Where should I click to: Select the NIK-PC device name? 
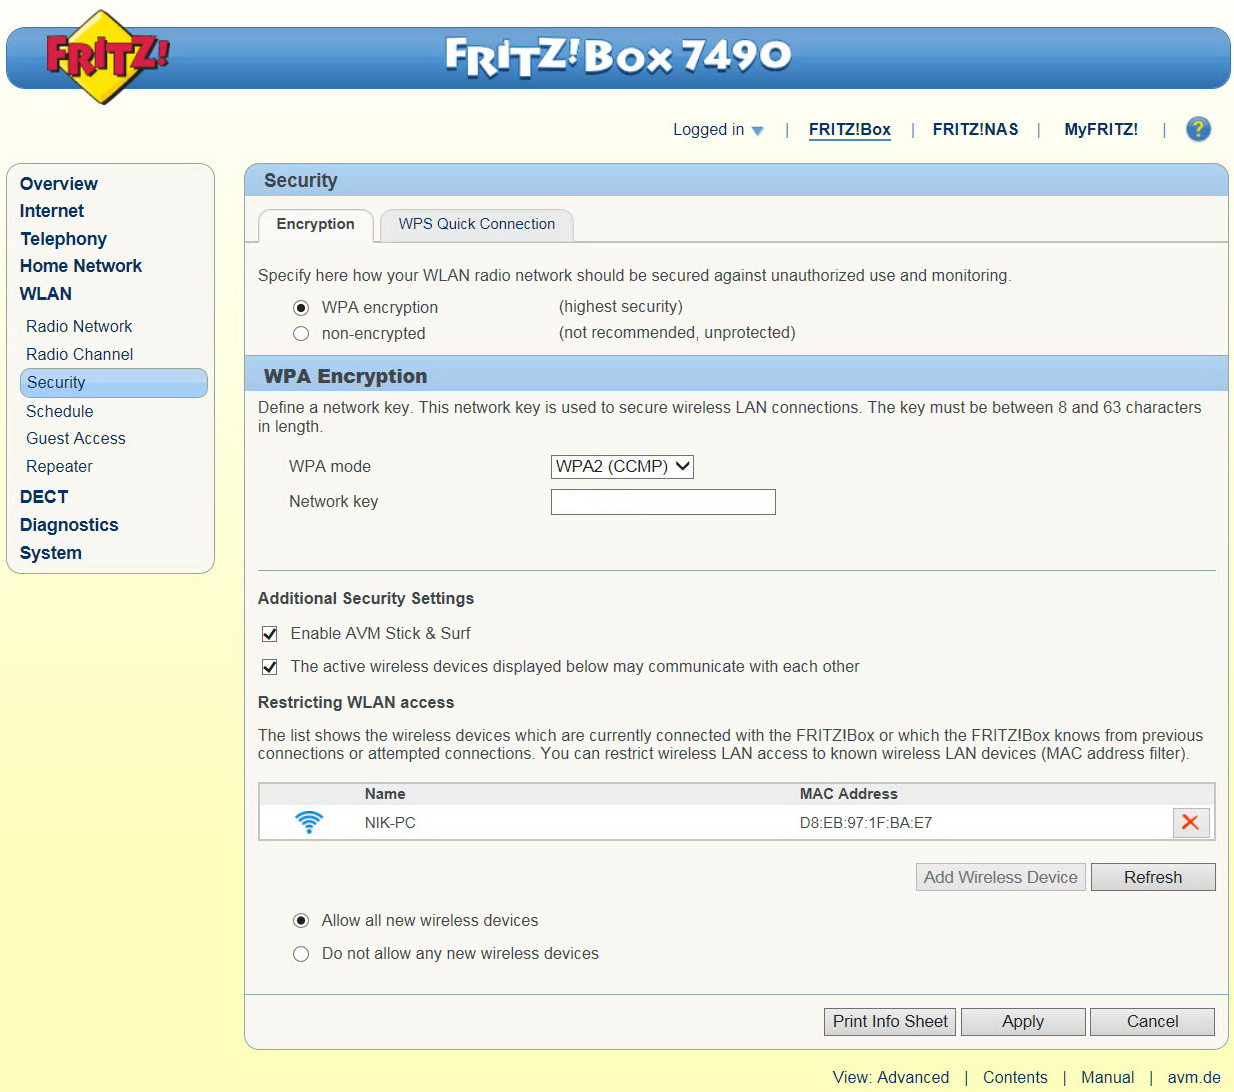coord(390,823)
